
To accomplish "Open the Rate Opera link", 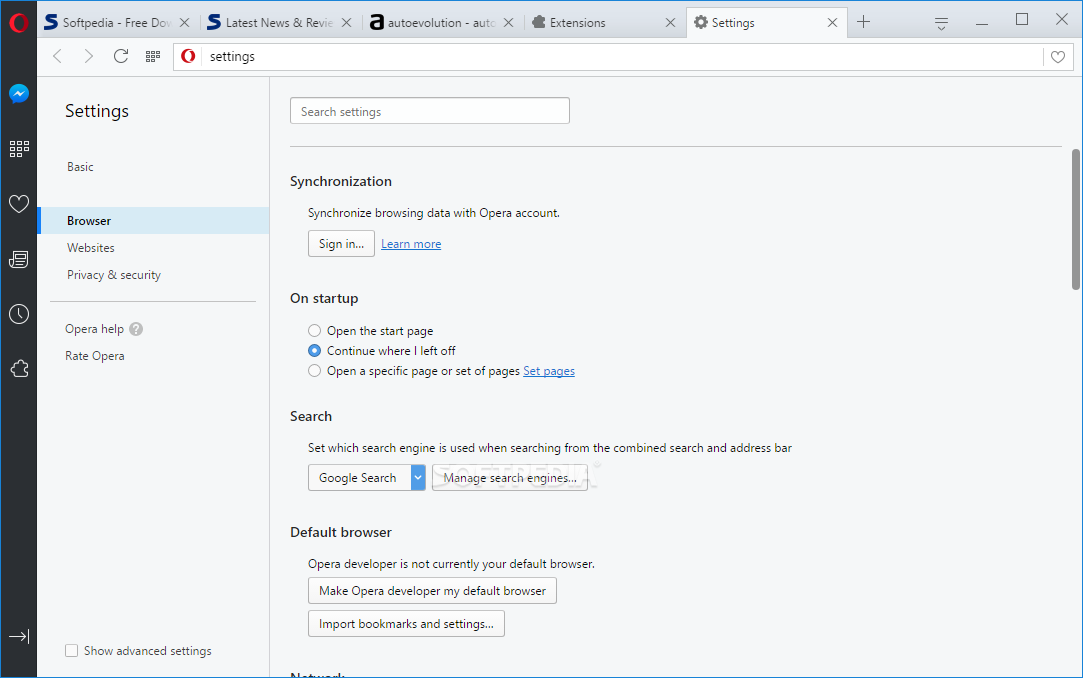I will point(95,356).
